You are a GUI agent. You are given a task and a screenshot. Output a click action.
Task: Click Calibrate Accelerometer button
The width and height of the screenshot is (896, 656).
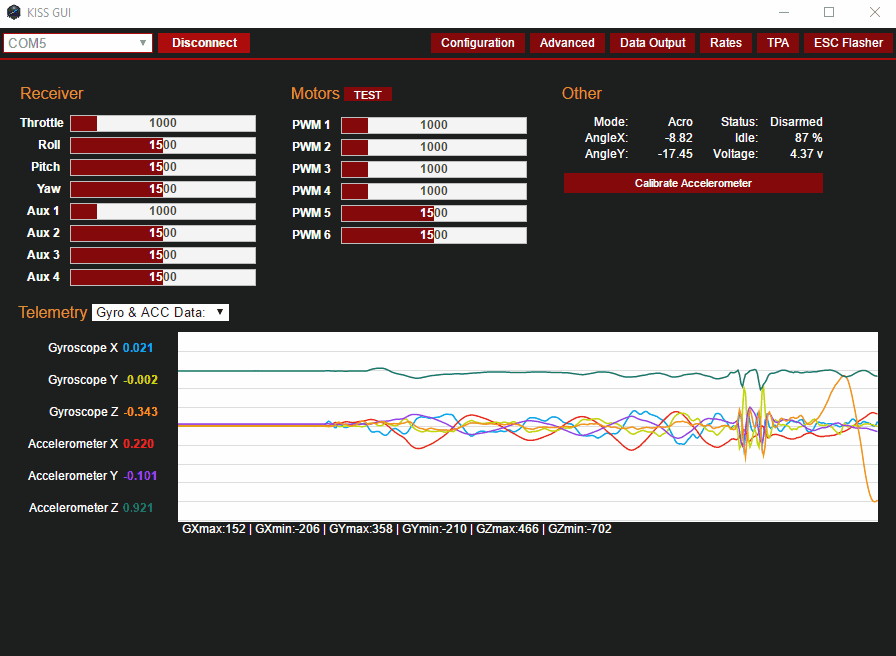693,183
